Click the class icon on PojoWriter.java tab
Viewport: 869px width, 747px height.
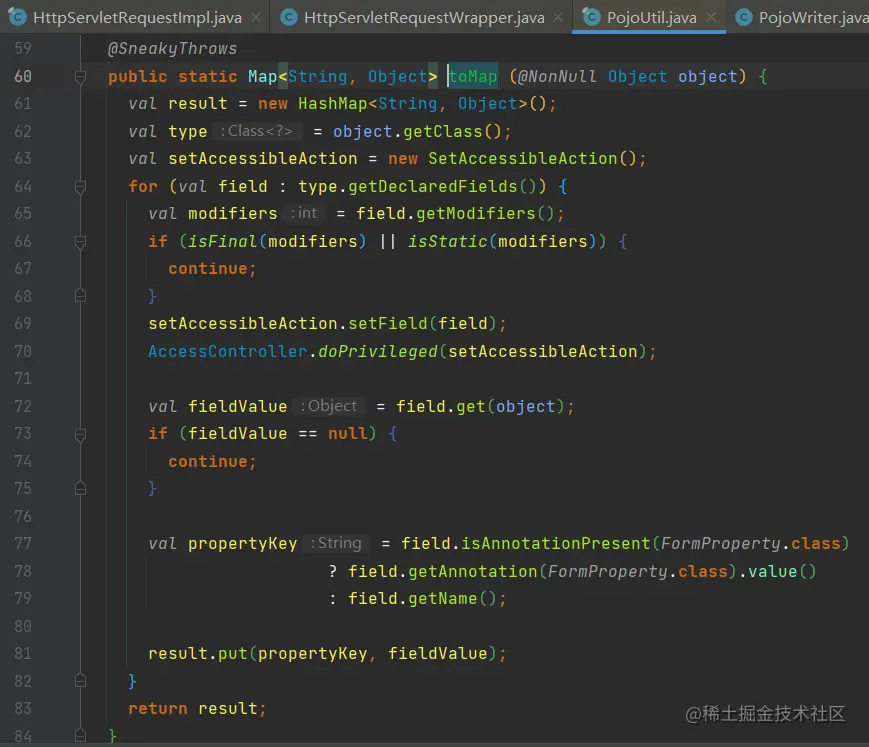pyautogui.click(x=743, y=18)
